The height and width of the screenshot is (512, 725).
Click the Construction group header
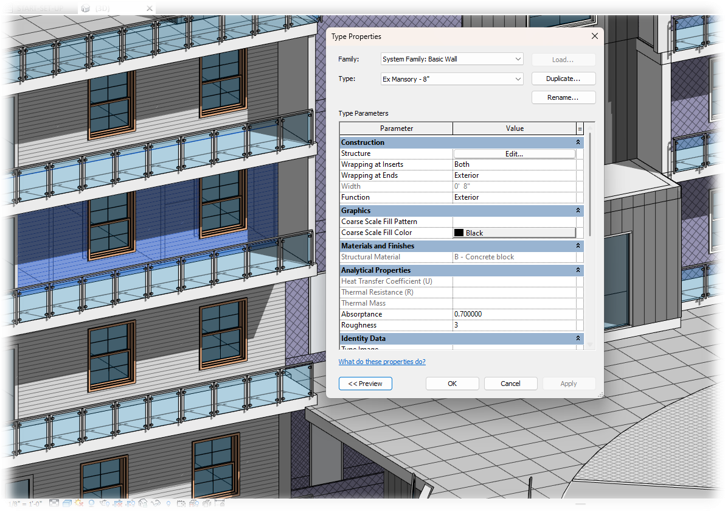click(x=461, y=142)
